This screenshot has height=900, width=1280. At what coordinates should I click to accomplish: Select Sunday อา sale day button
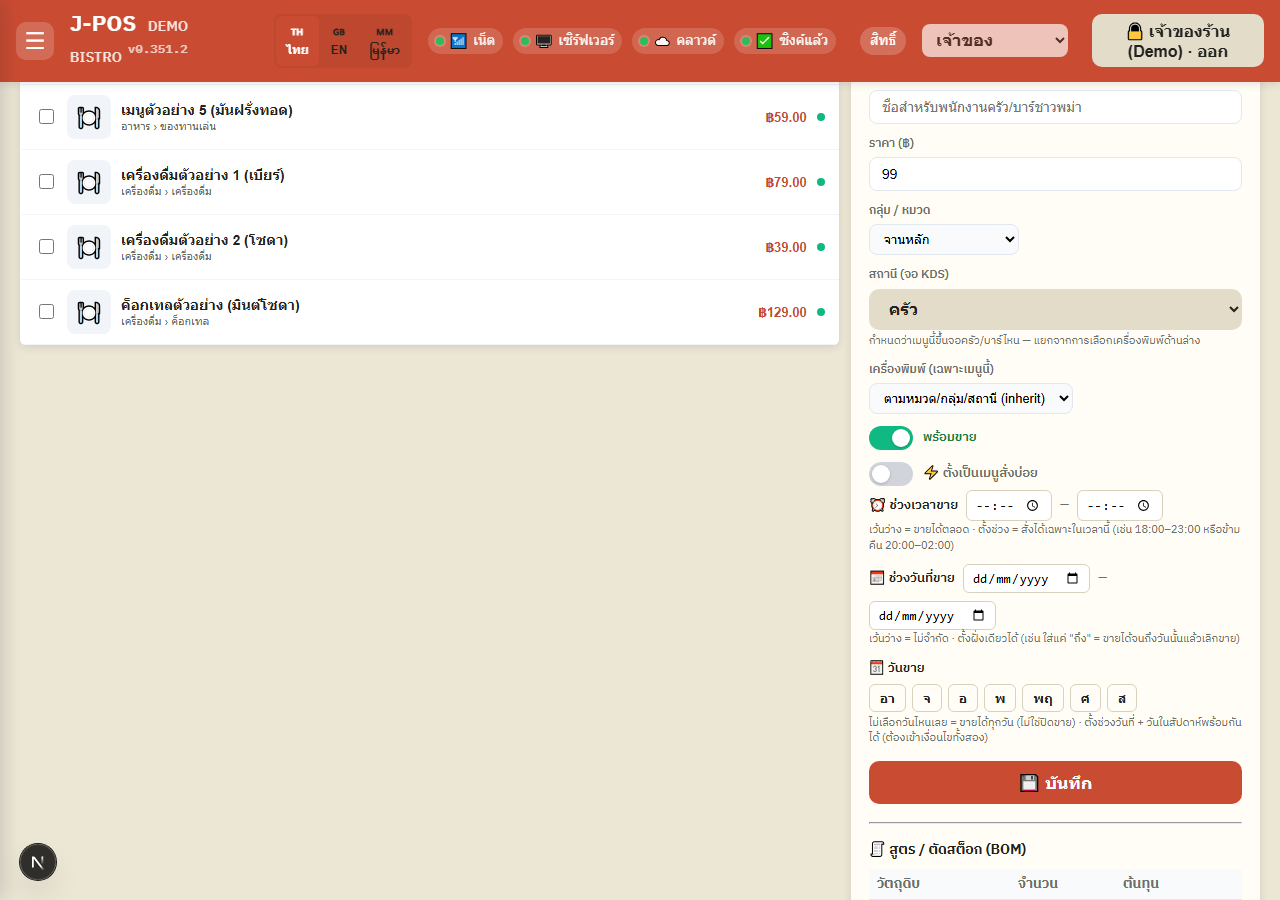(x=887, y=698)
